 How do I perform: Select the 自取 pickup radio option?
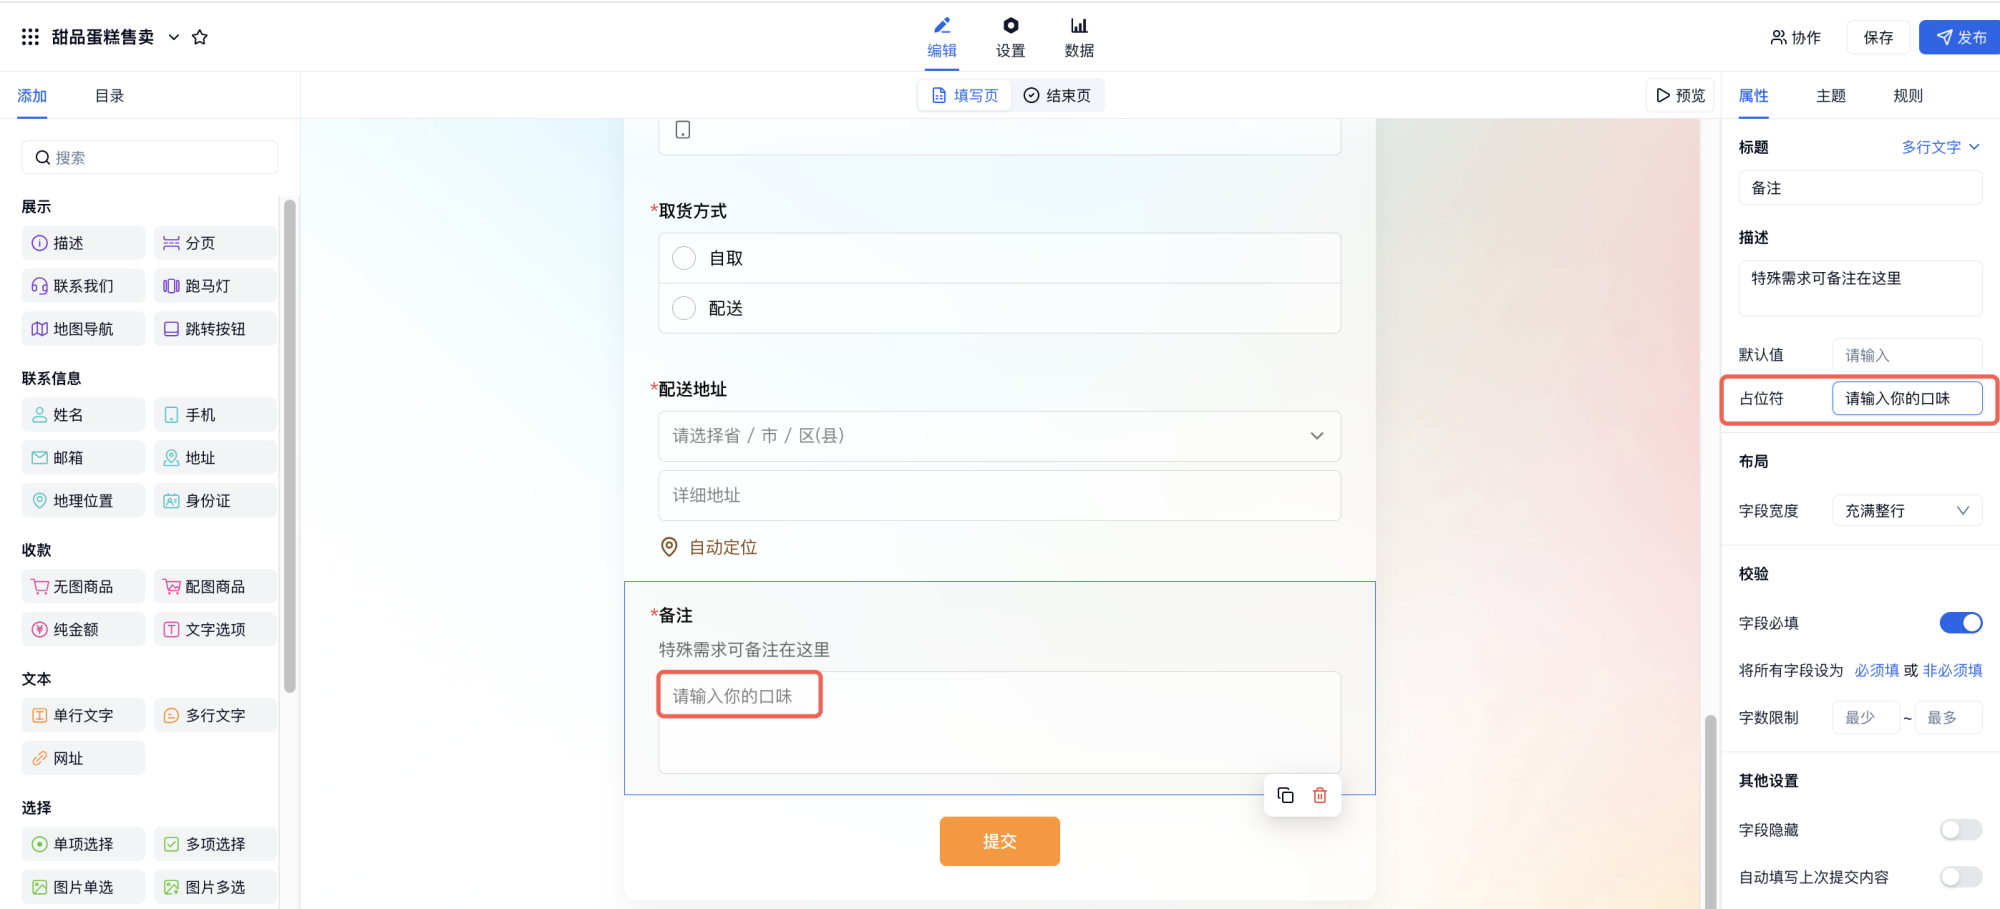point(684,258)
